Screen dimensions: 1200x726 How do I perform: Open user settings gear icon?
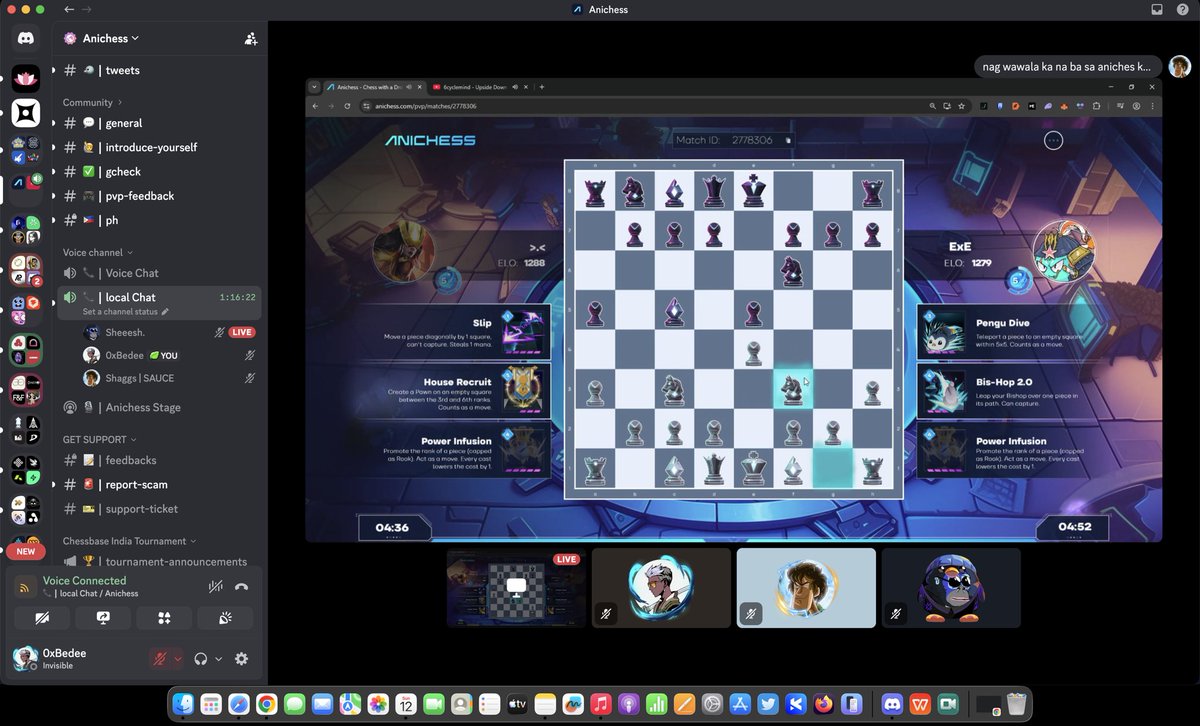(241, 658)
